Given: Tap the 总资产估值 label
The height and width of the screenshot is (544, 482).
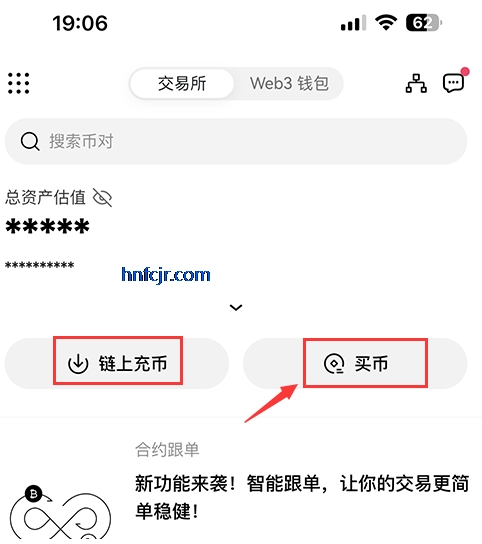Looking at the screenshot, I should 45,197.
